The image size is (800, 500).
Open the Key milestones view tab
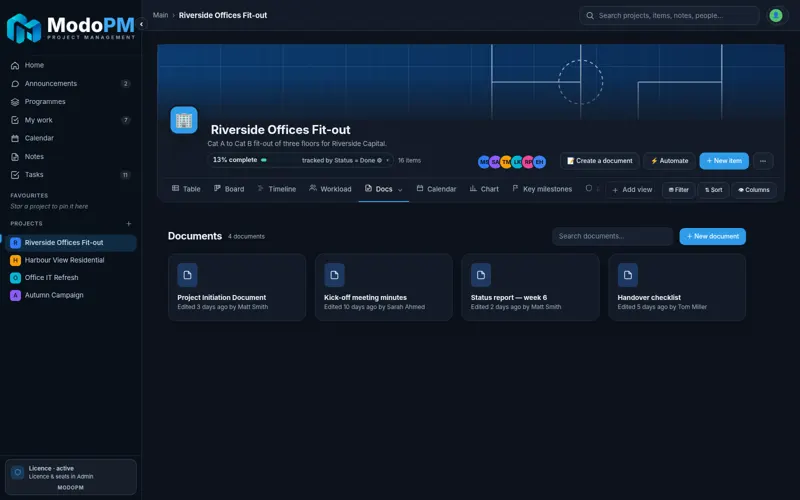tap(542, 189)
